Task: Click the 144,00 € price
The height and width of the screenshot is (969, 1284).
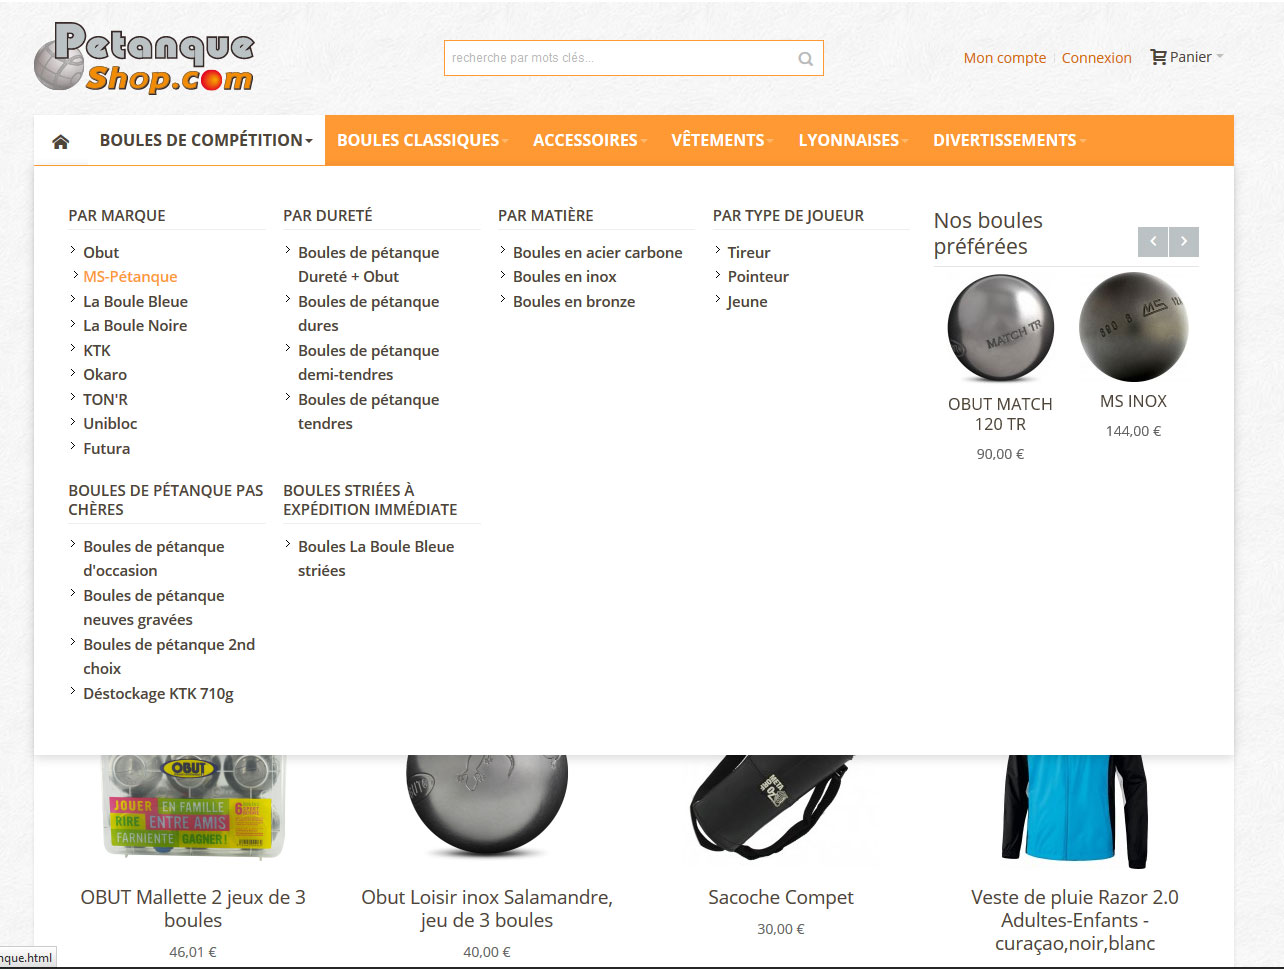Action: click(x=1133, y=432)
